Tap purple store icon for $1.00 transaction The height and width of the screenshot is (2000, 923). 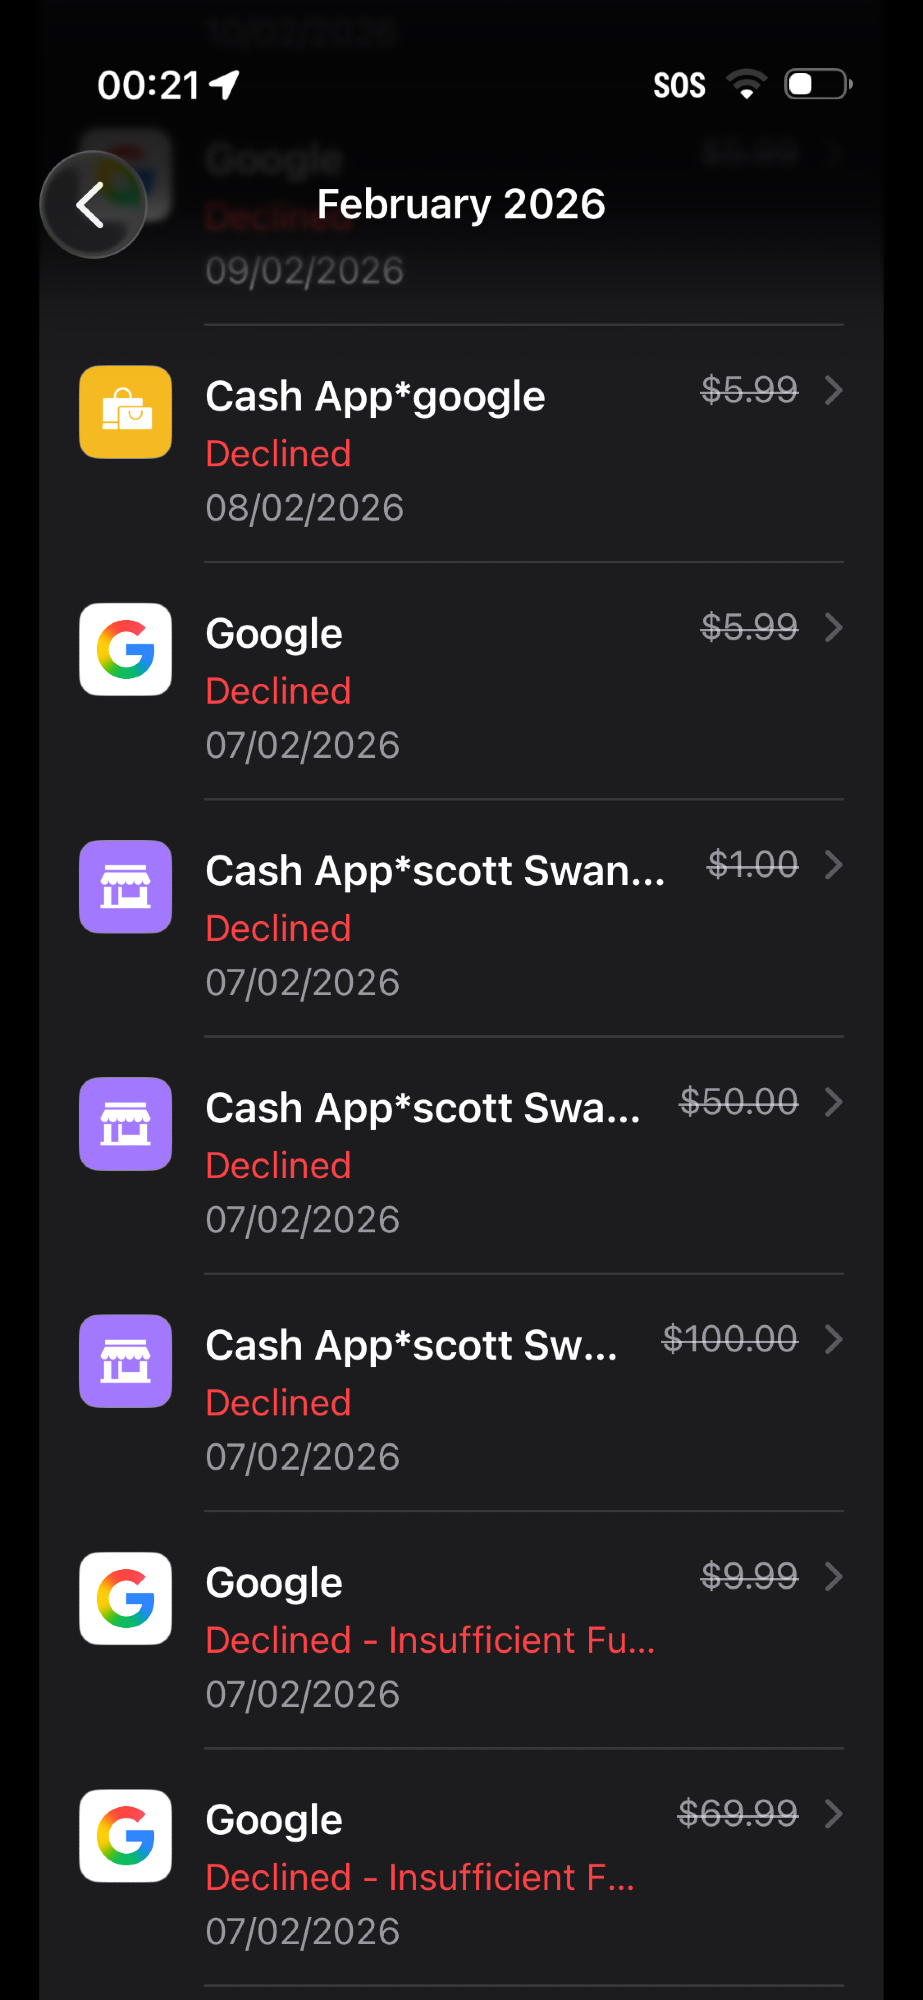(126, 887)
